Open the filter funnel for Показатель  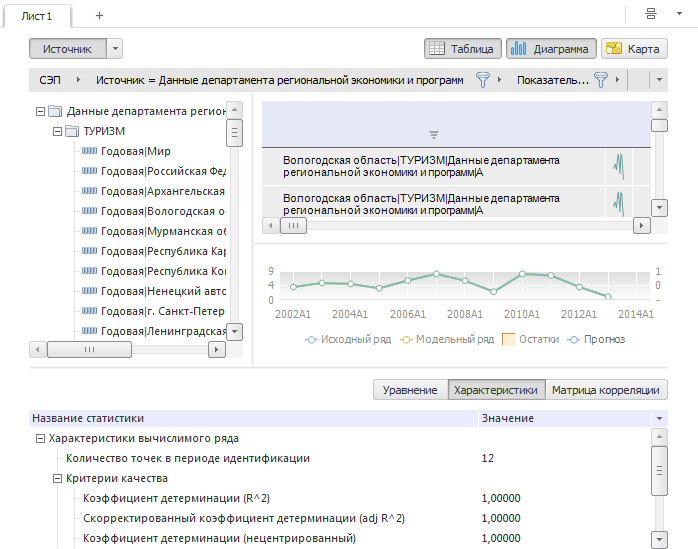point(601,80)
